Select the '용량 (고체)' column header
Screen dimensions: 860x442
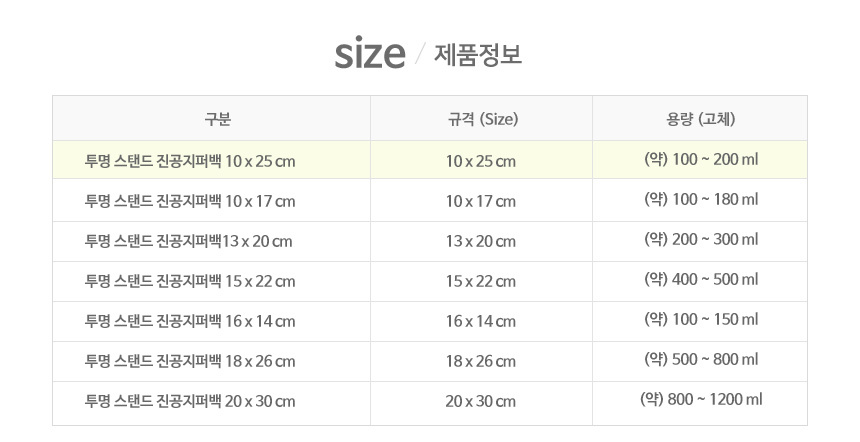click(701, 119)
